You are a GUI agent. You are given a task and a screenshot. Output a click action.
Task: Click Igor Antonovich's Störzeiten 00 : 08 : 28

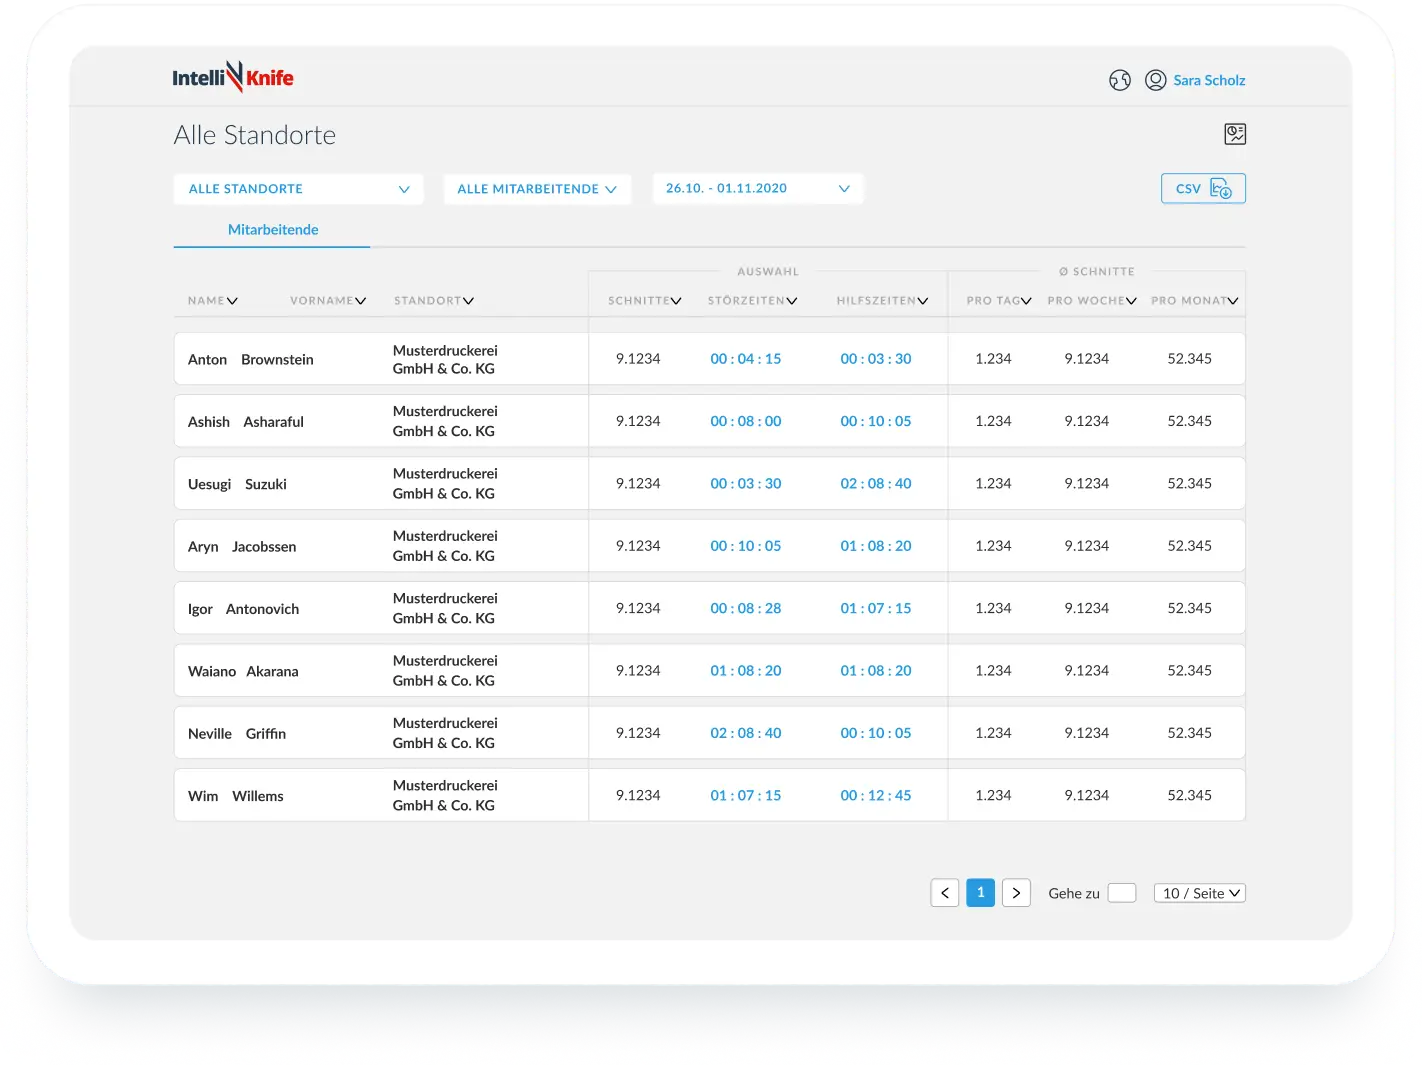(746, 608)
